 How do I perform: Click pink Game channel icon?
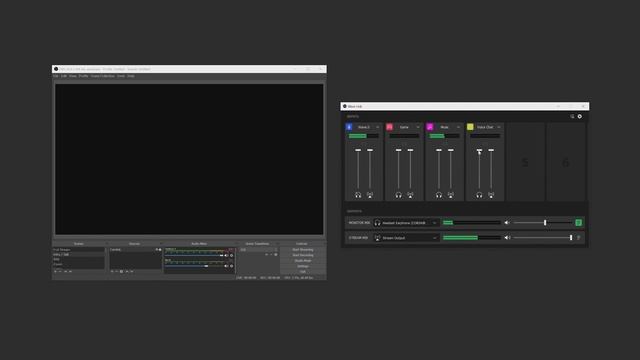pyautogui.click(x=389, y=127)
